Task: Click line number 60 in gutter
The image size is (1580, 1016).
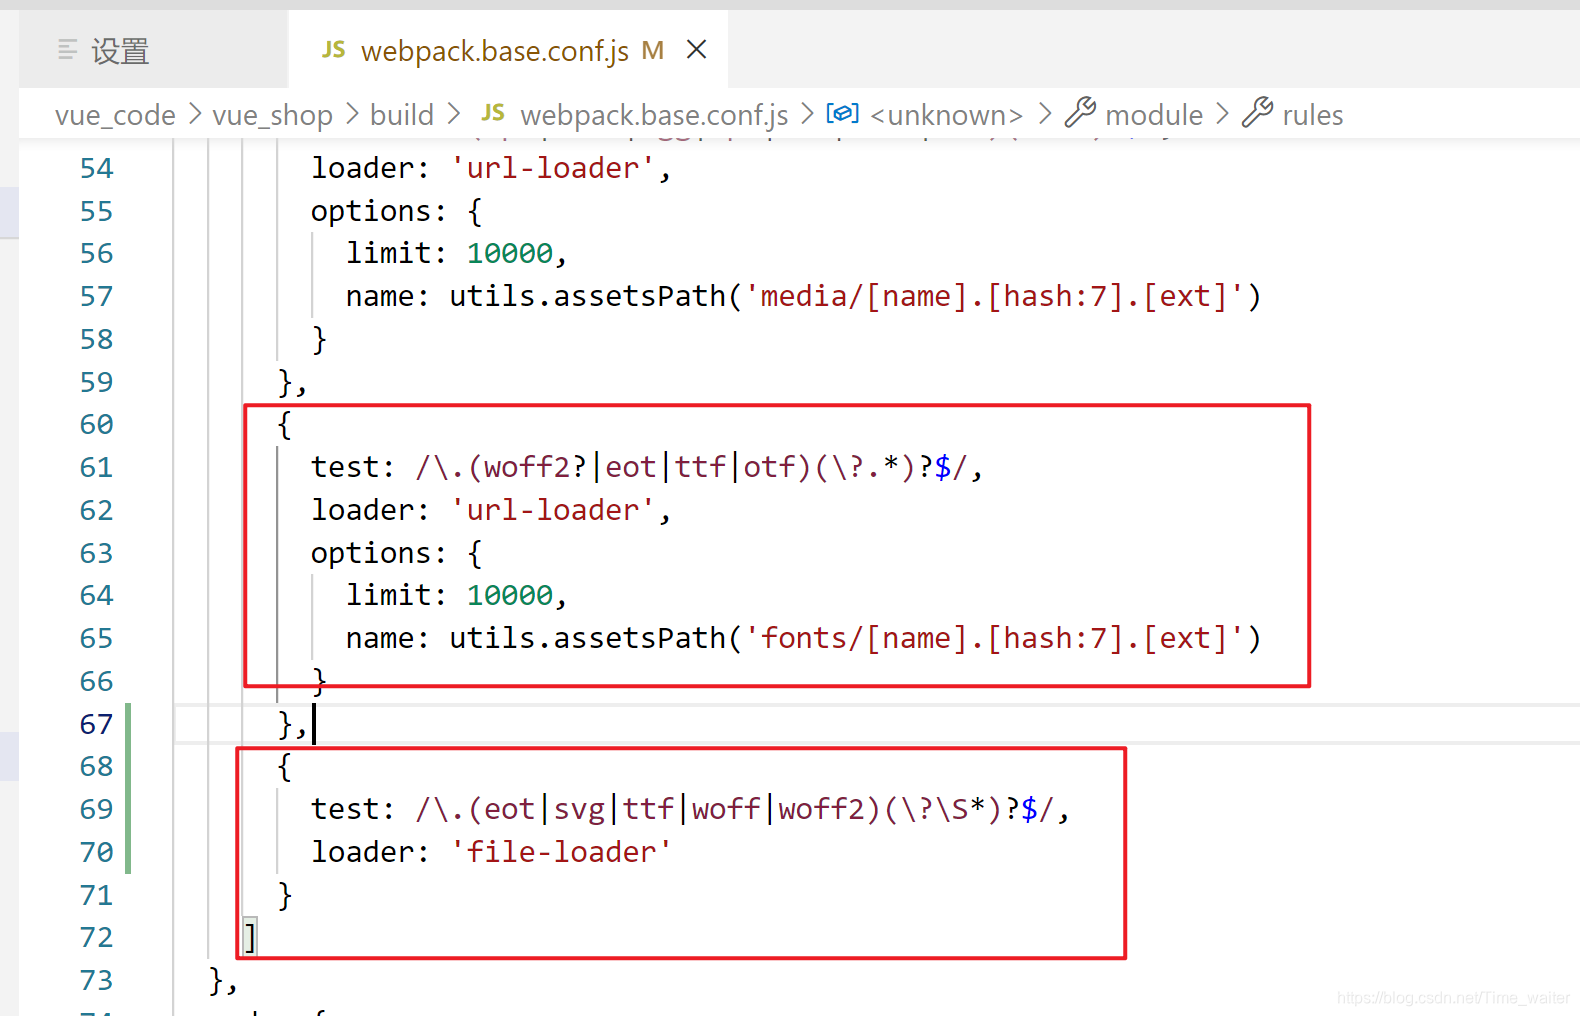Action: [x=96, y=424]
